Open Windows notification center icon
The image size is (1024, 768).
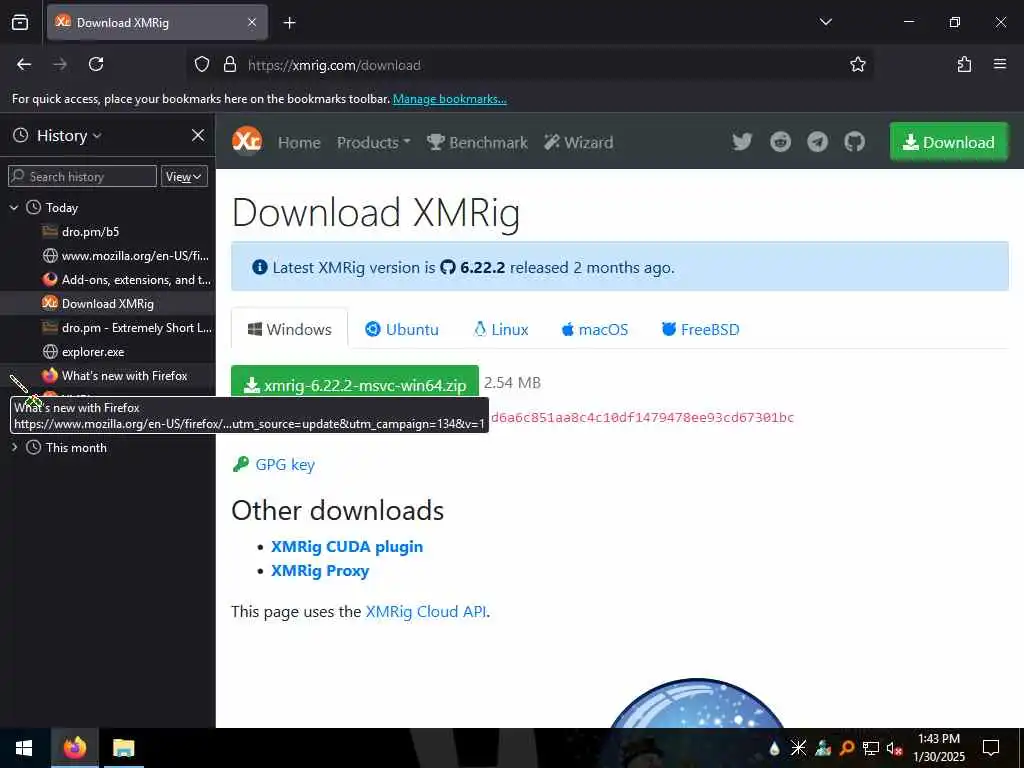click(x=991, y=748)
